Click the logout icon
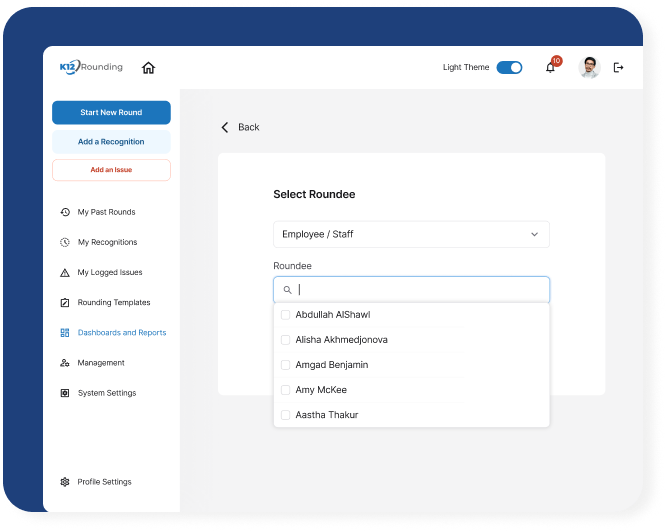Screen dimensions: 666x531 [618, 68]
